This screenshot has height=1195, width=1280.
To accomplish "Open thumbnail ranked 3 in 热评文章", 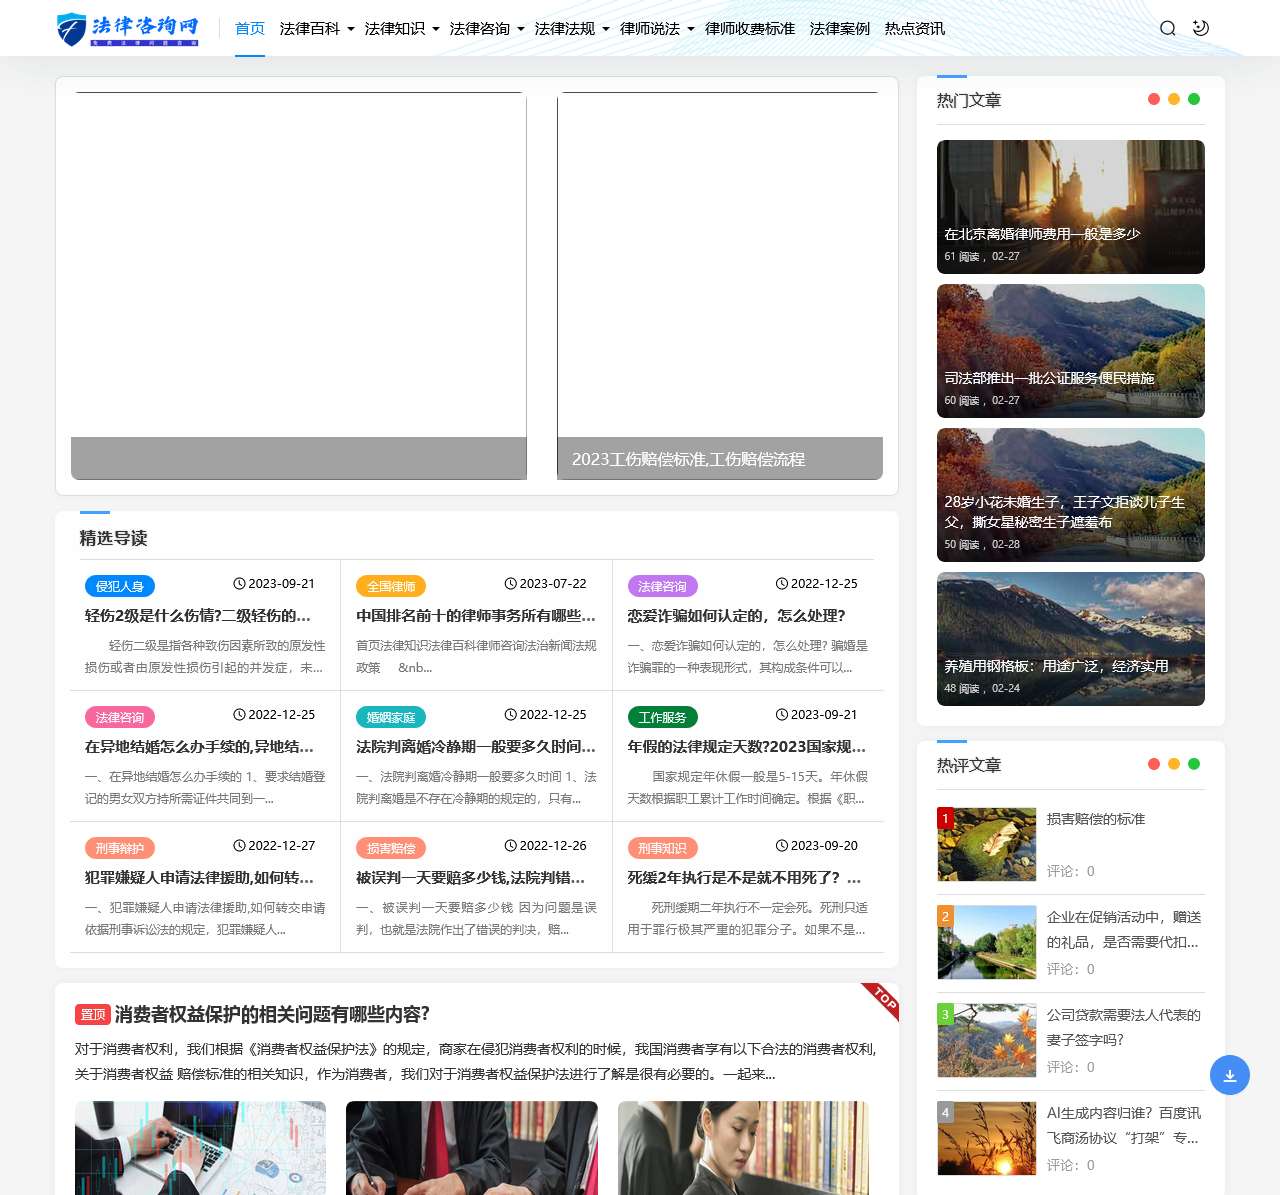I will click(x=987, y=1040).
